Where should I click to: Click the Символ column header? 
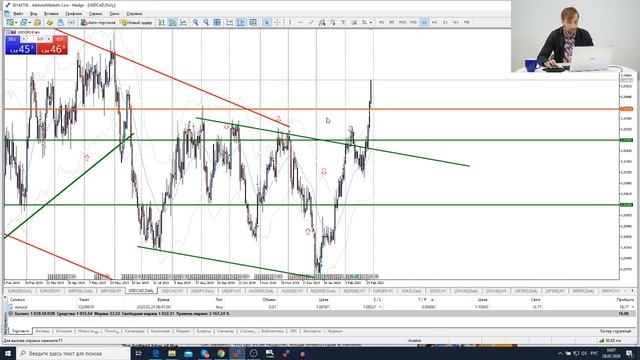click(x=18, y=300)
